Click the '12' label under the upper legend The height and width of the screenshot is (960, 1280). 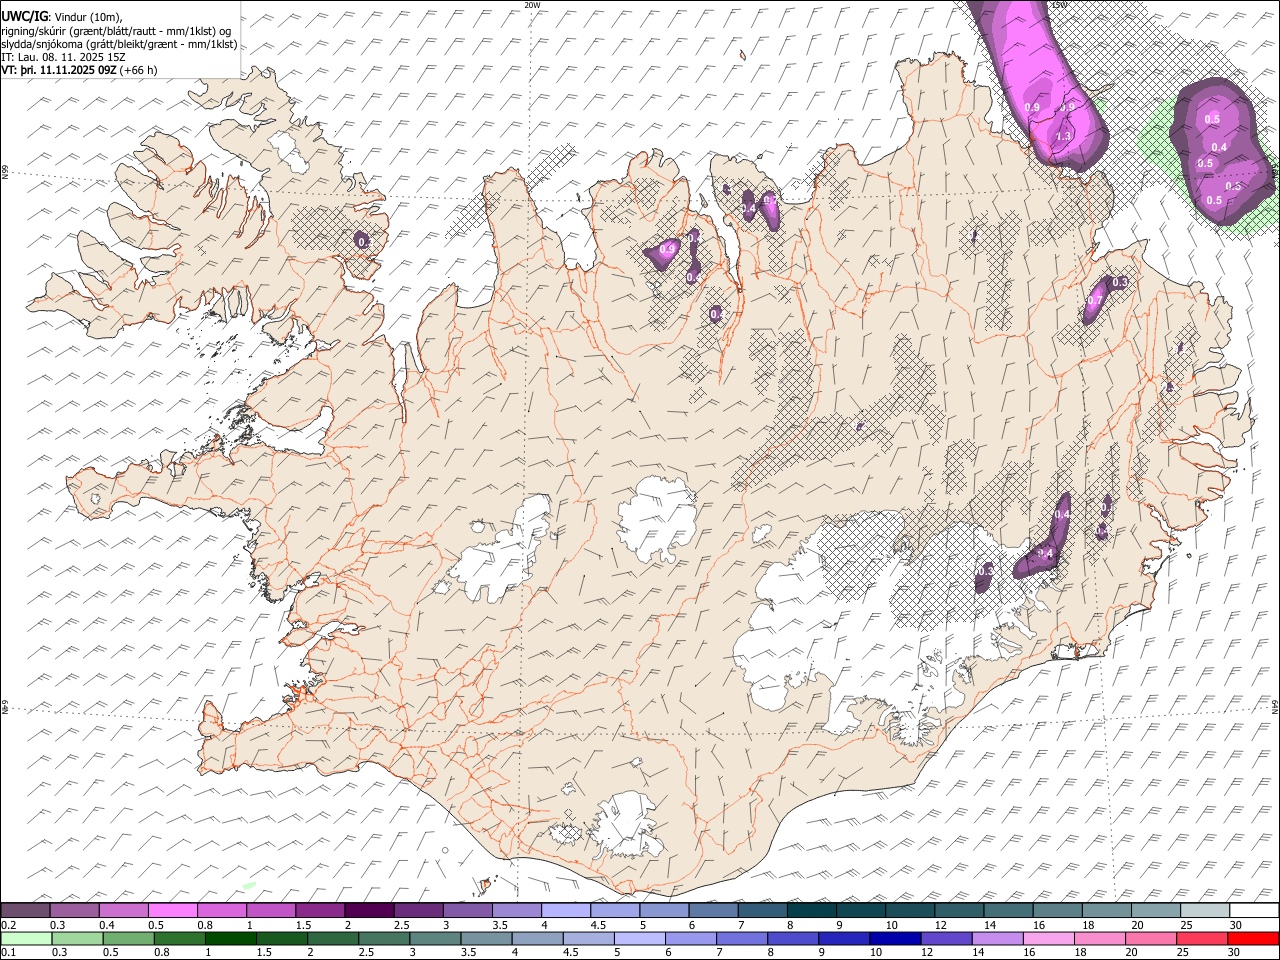pos(941,925)
